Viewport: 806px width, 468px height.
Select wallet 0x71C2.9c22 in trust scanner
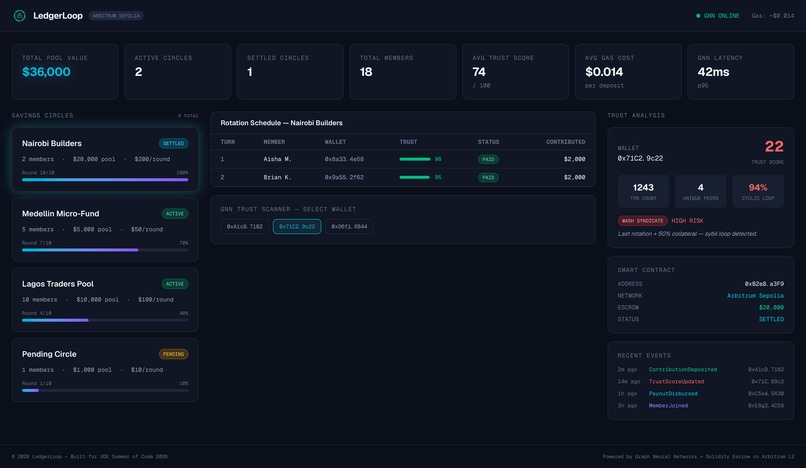[297, 226]
